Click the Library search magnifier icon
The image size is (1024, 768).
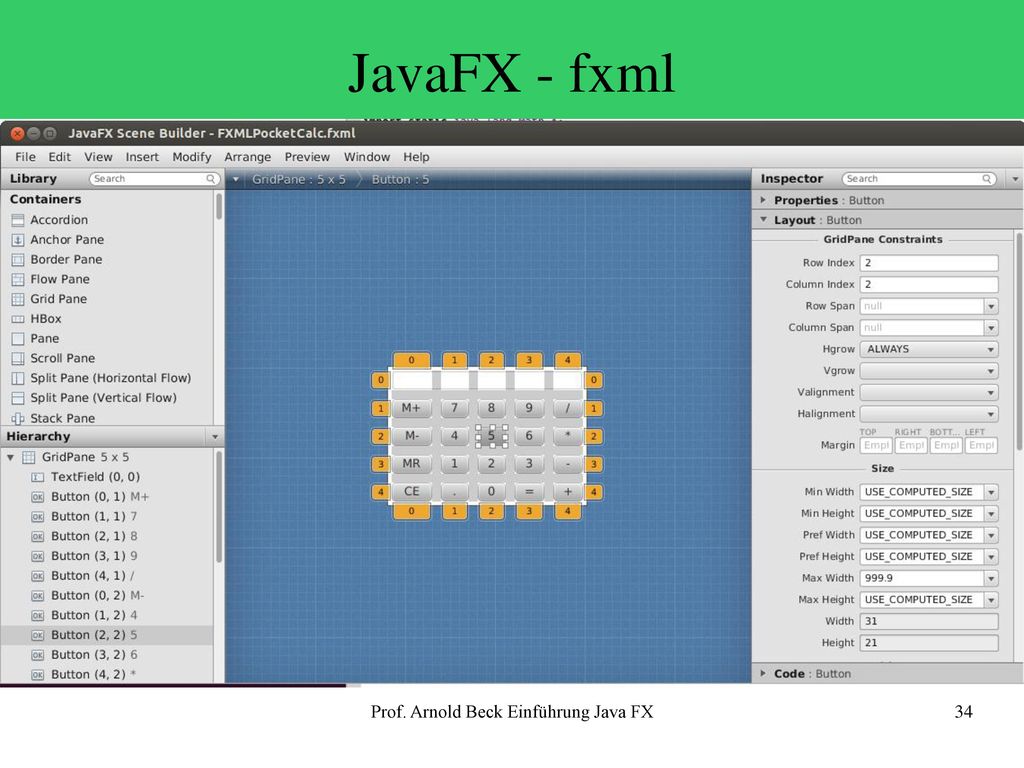[x=210, y=179]
